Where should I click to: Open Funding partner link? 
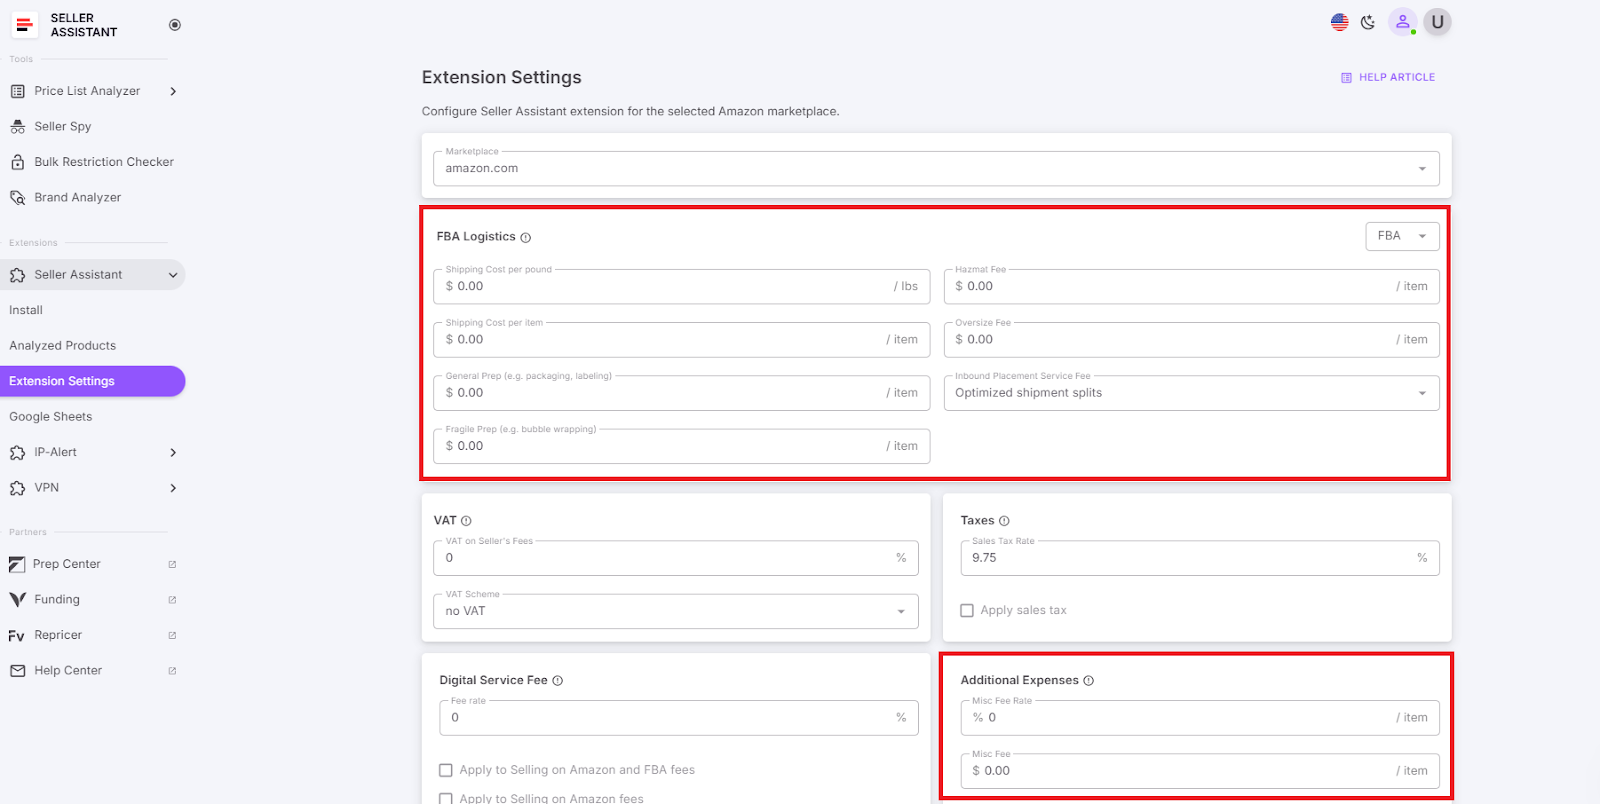(x=57, y=600)
